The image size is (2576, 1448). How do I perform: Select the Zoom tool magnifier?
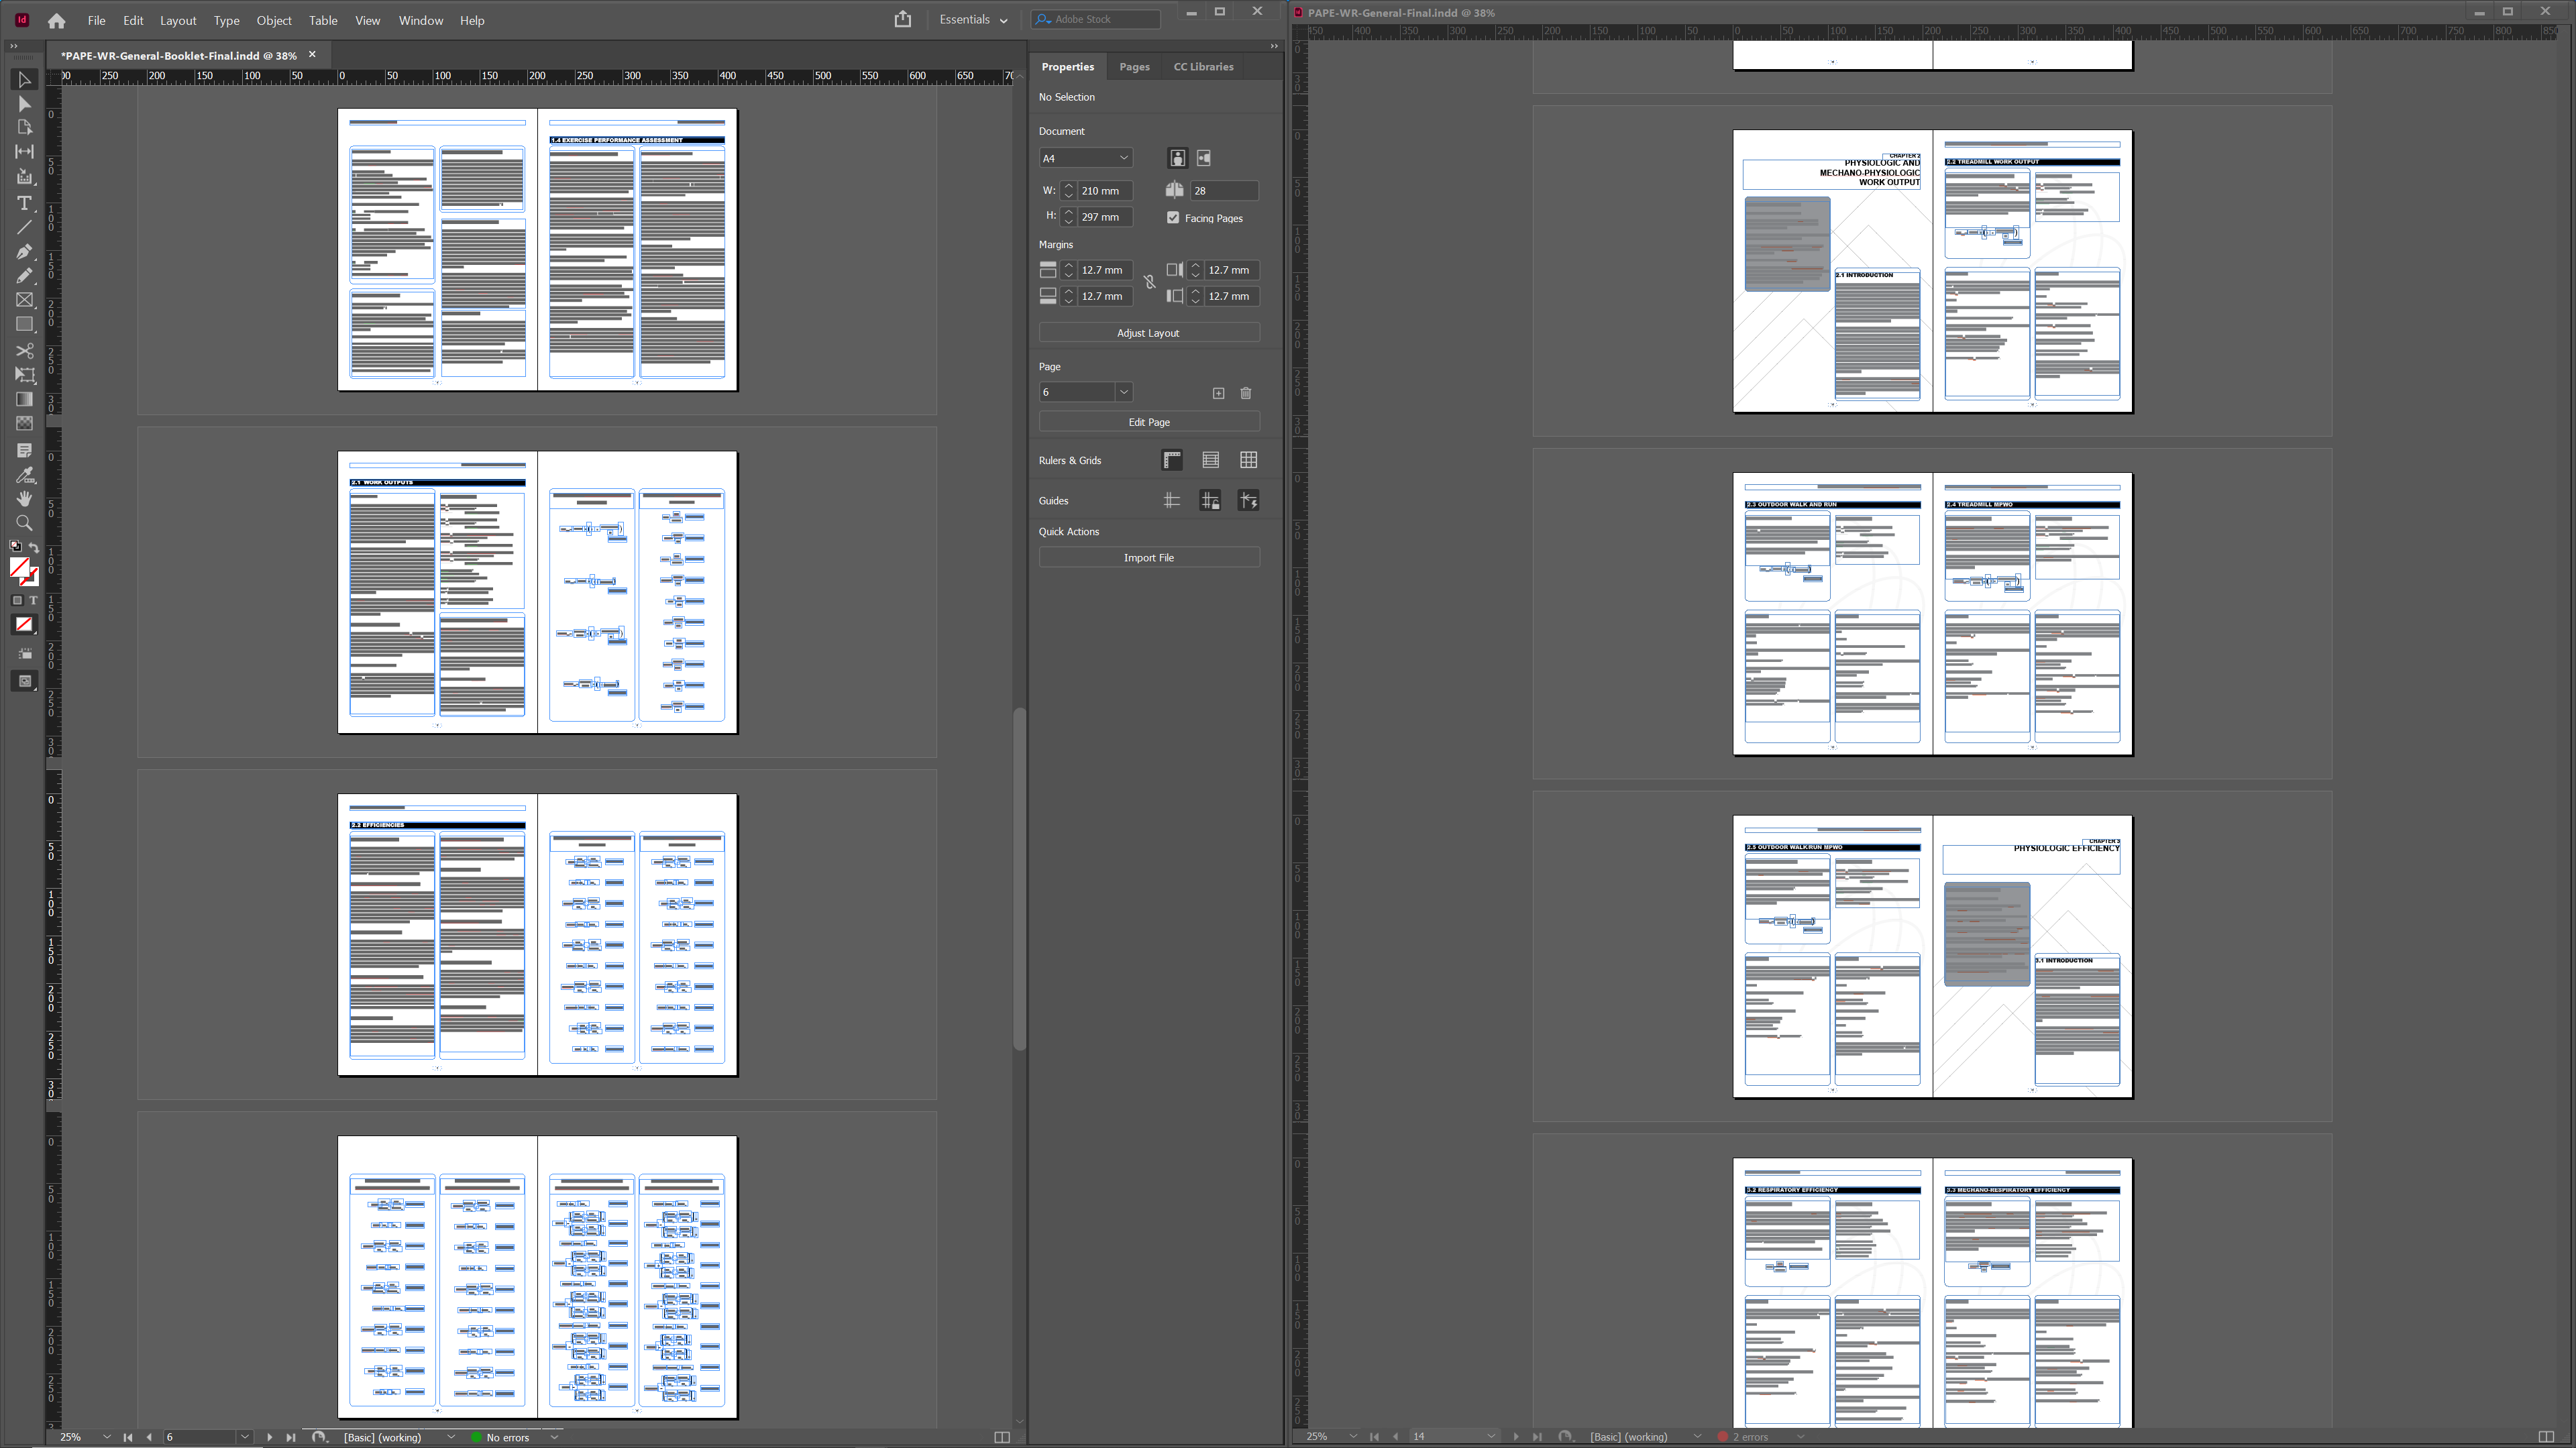[24, 523]
